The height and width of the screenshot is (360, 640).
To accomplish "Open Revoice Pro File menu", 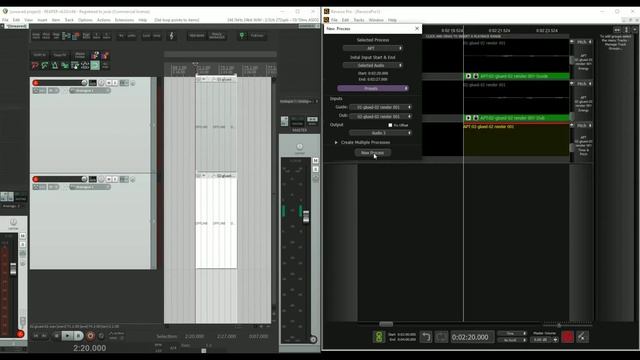I will [334, 20].
